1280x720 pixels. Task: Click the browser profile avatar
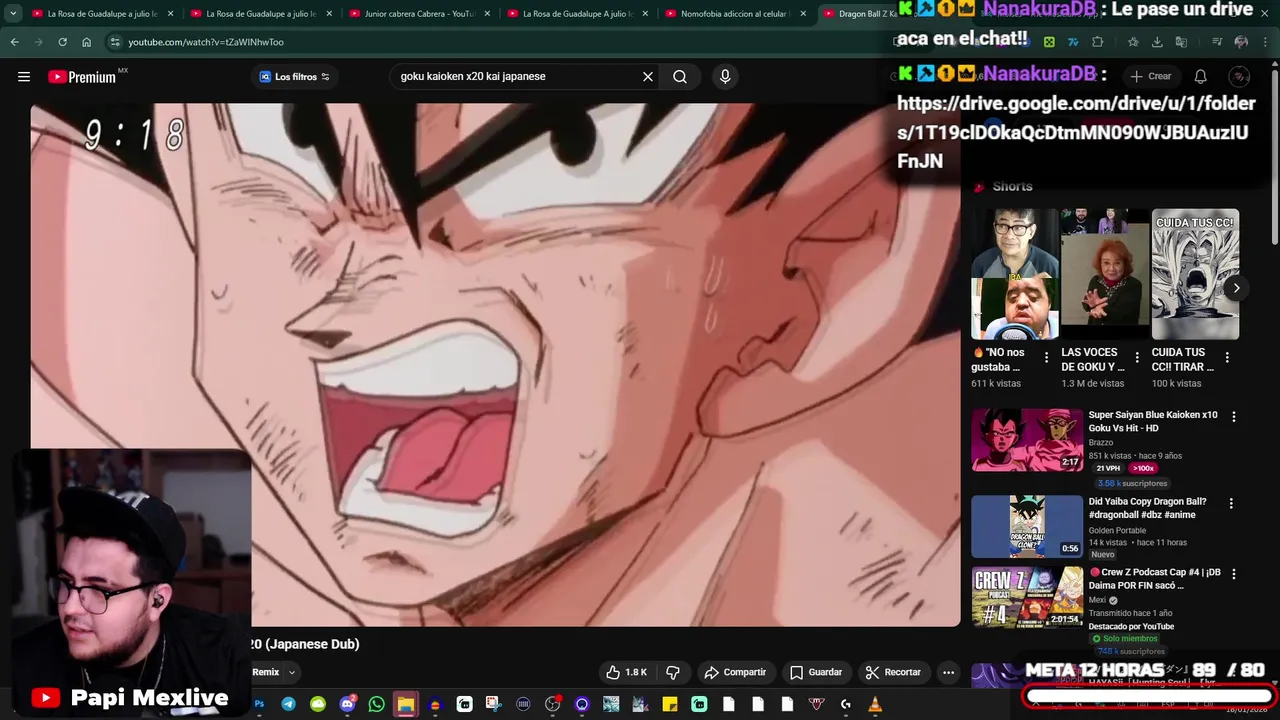[1241, 42]
